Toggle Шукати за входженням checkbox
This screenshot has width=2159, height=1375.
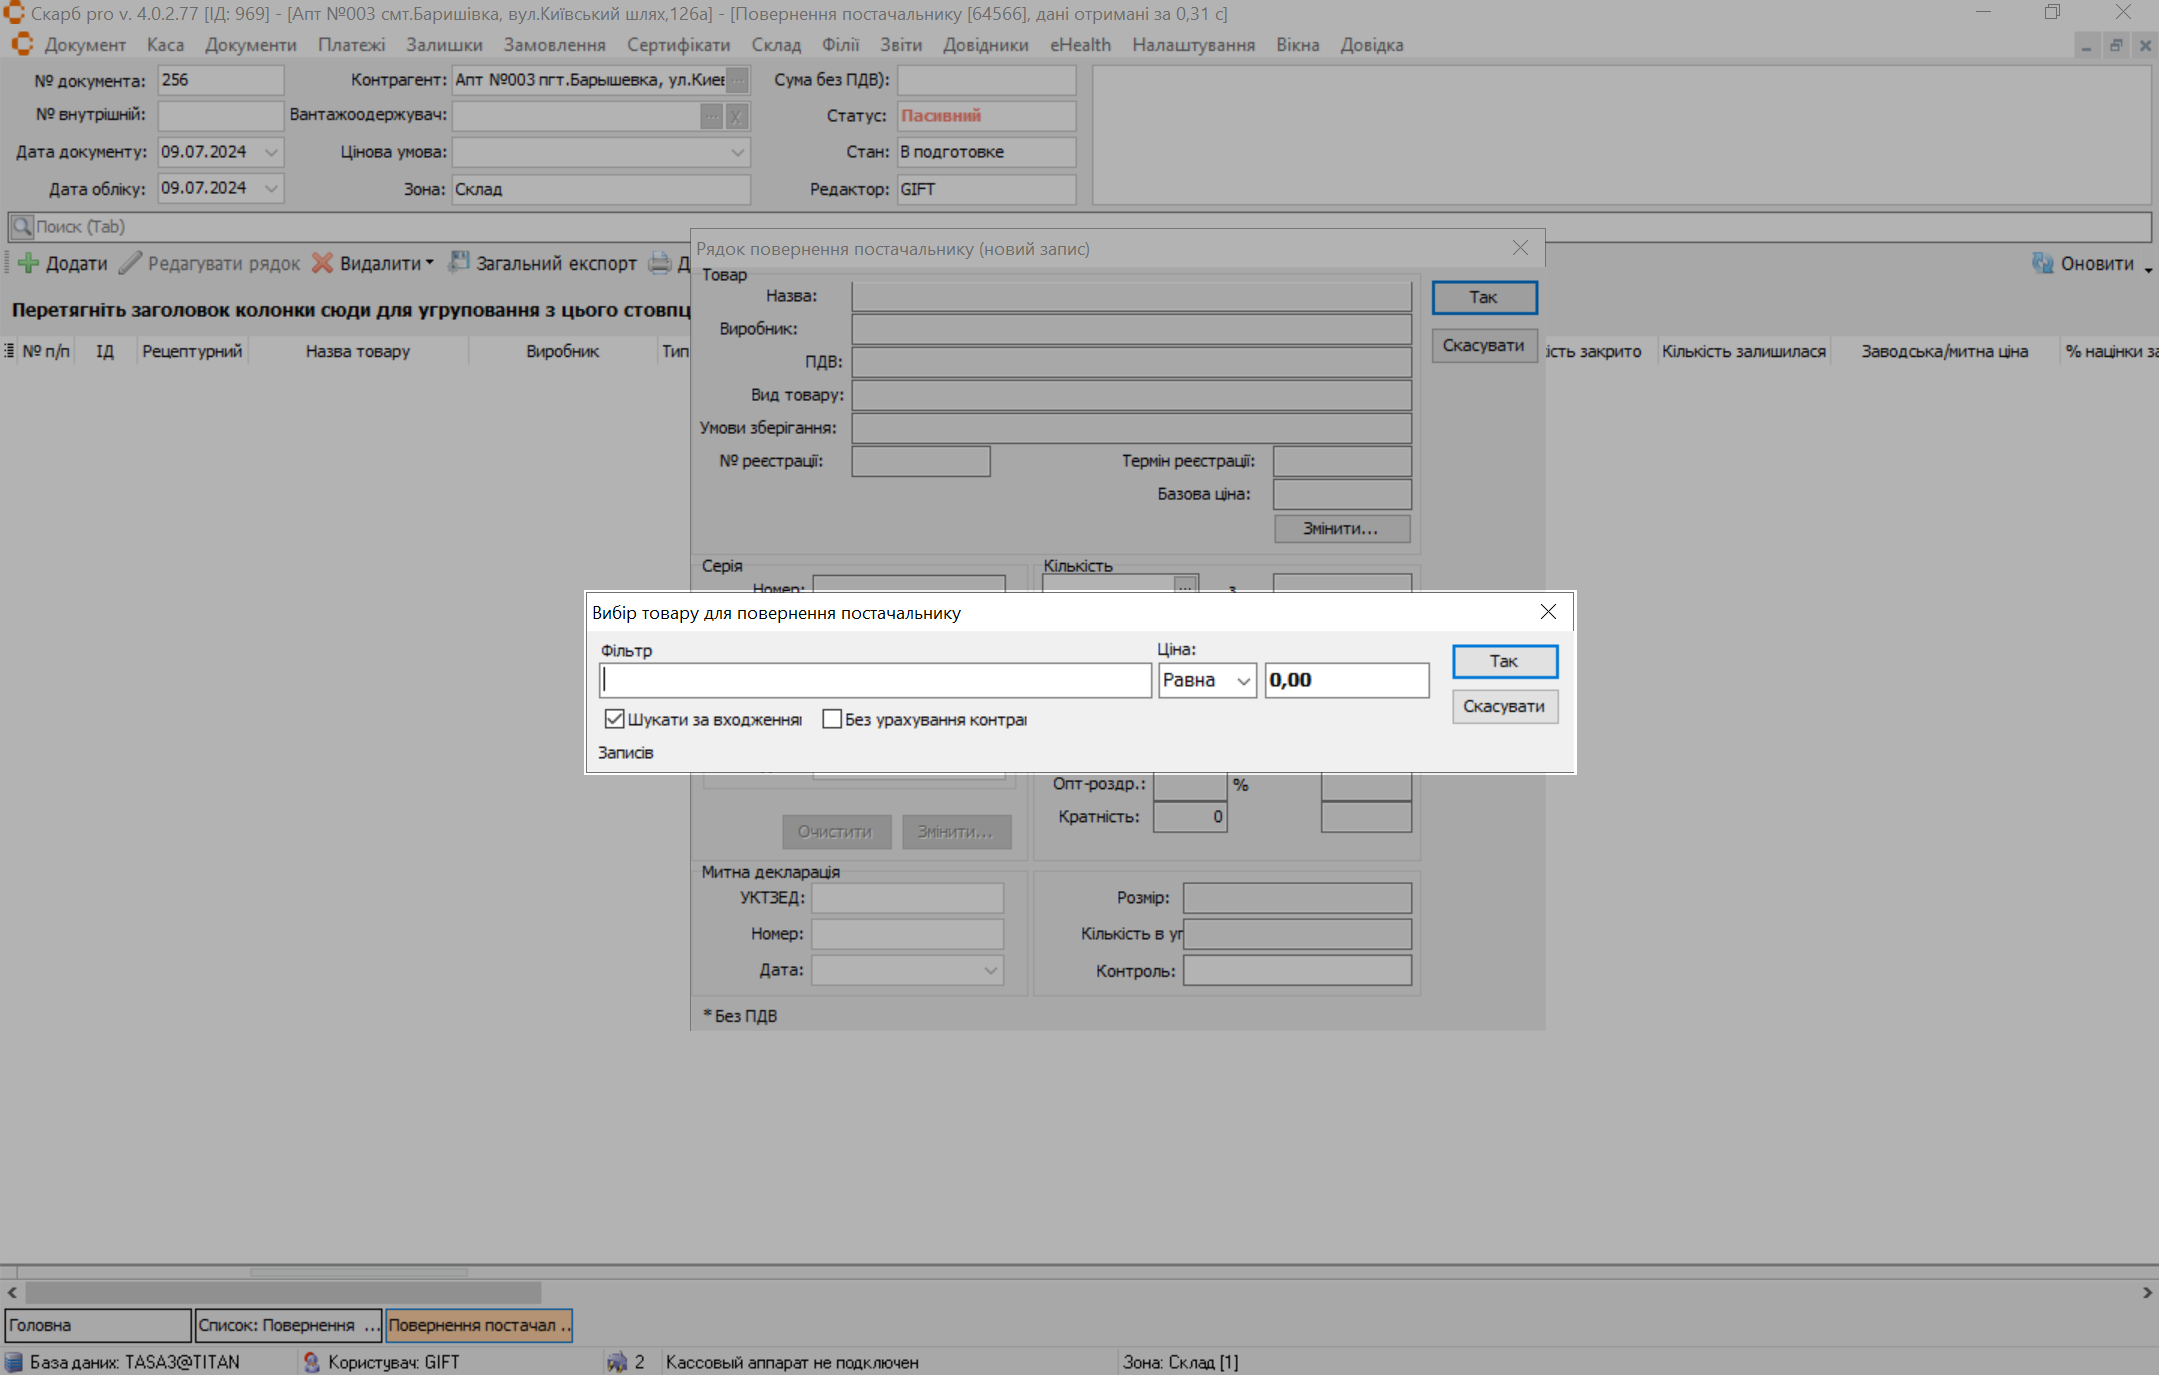coord(614,719)
